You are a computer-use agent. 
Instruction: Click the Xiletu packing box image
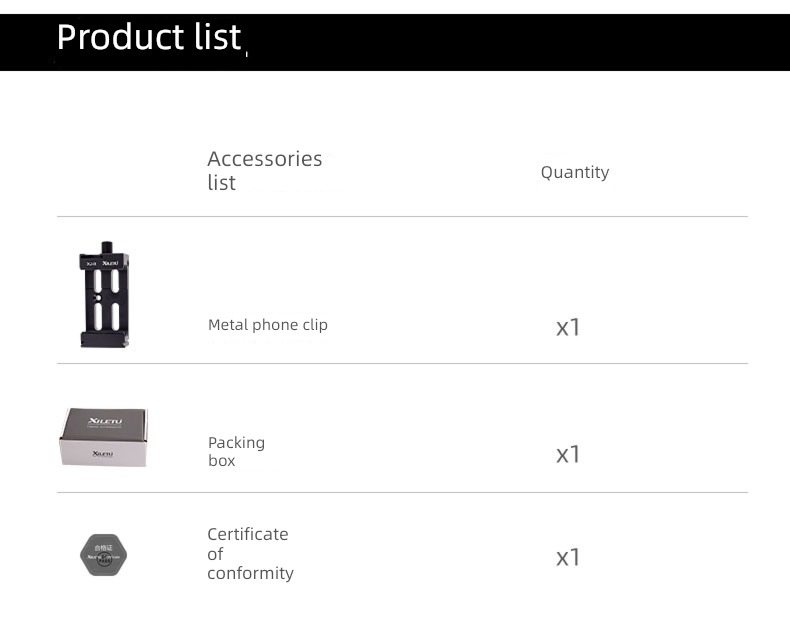103,437
